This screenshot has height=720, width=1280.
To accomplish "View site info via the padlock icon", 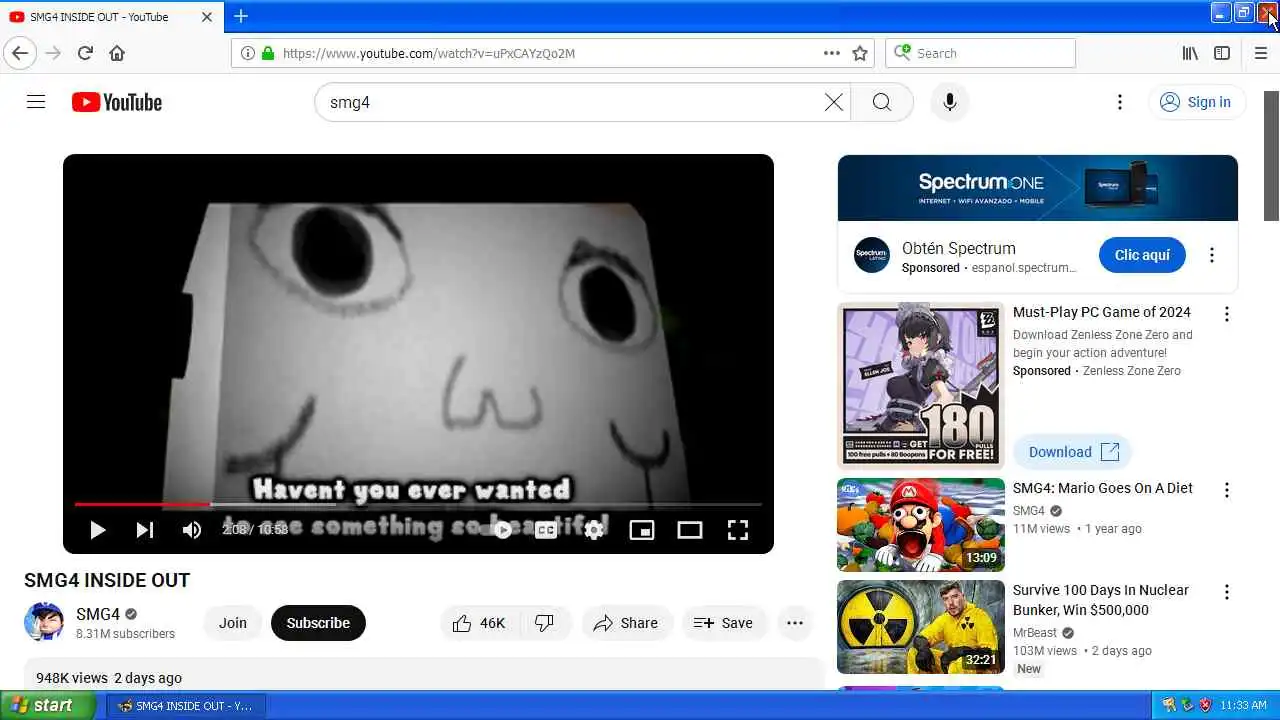I will [267, 53].
